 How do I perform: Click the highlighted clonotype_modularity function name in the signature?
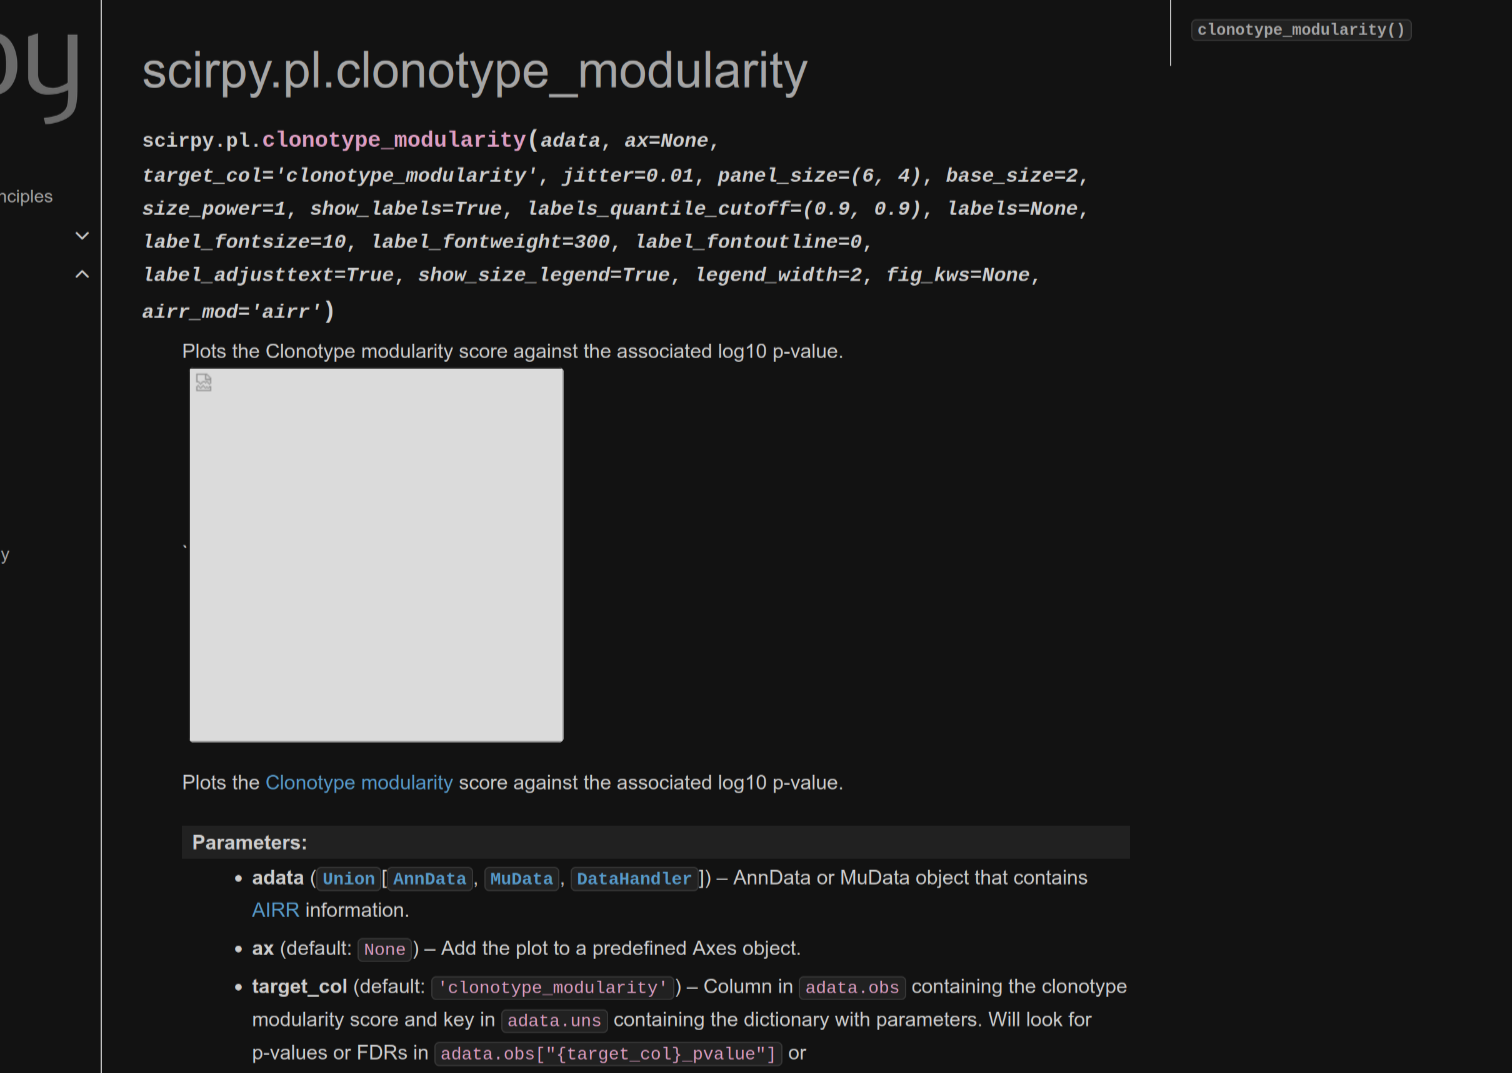(x=394, y=140)
